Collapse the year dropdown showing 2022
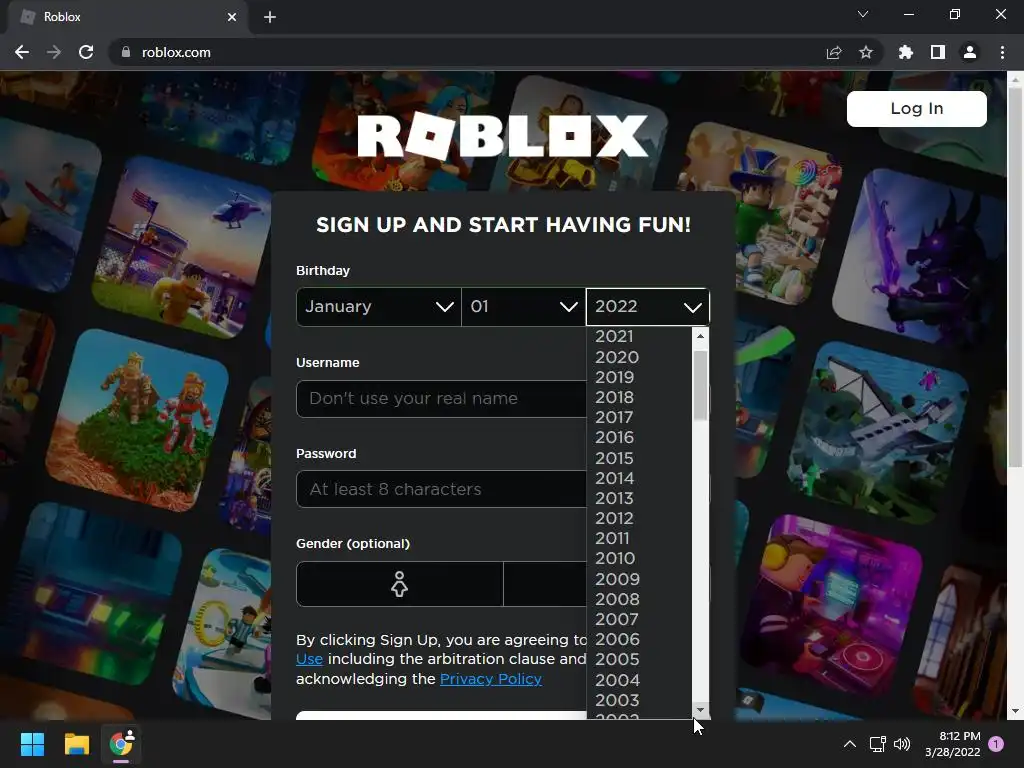1024x768 pixels. click(x=647, y=306)
